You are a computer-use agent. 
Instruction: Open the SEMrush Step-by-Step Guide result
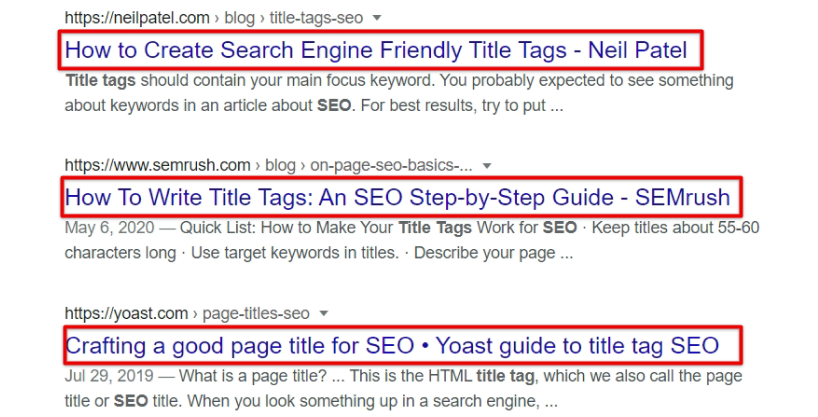(x=396, y=196)
